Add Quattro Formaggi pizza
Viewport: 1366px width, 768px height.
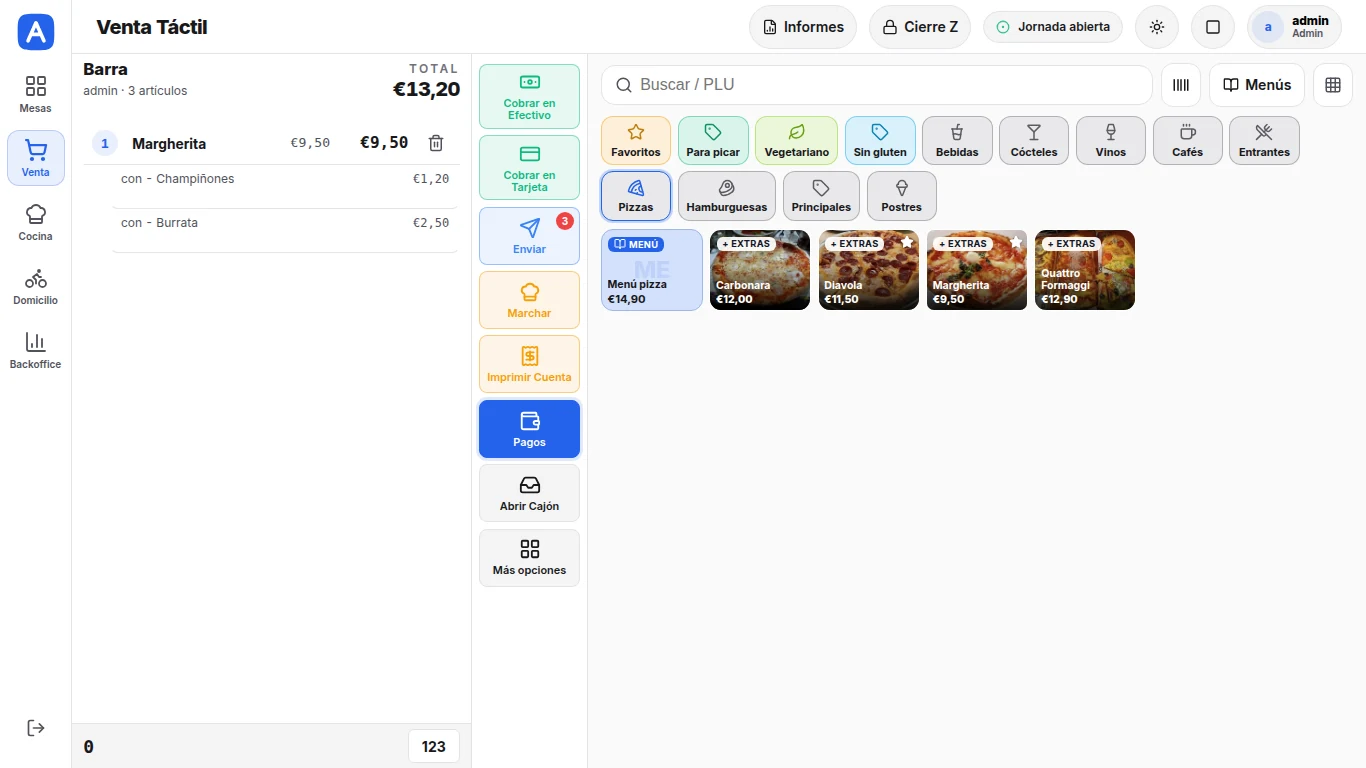coord(1085,270)
